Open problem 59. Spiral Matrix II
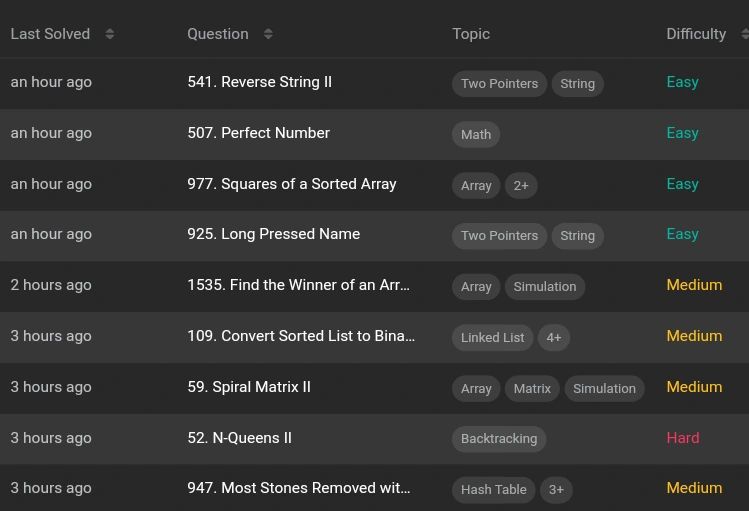 [x=249, y=387]
